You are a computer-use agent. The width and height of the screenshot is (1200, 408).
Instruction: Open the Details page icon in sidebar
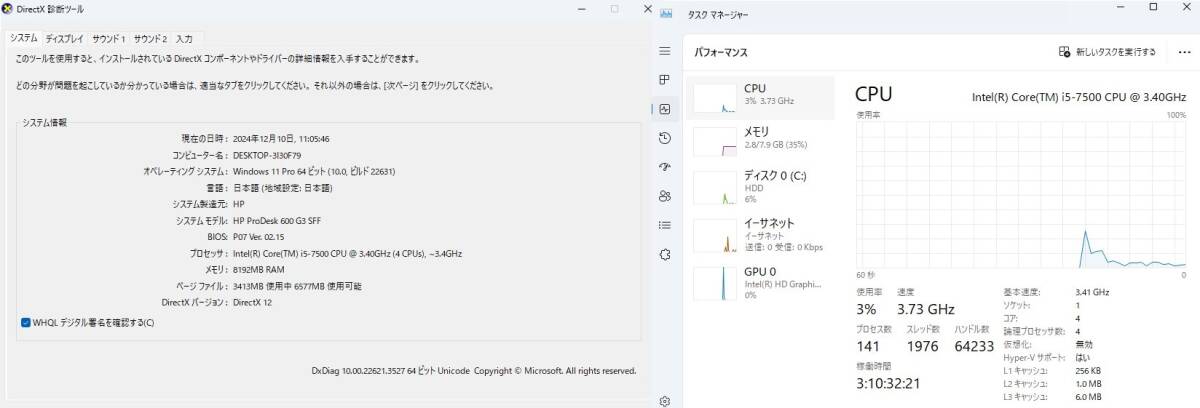[x=665, y=225]
